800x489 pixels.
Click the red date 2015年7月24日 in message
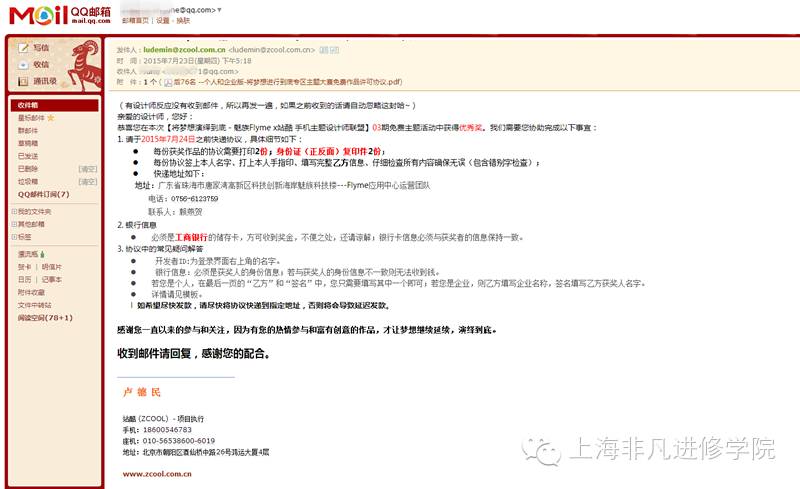[x=168, y=139]
